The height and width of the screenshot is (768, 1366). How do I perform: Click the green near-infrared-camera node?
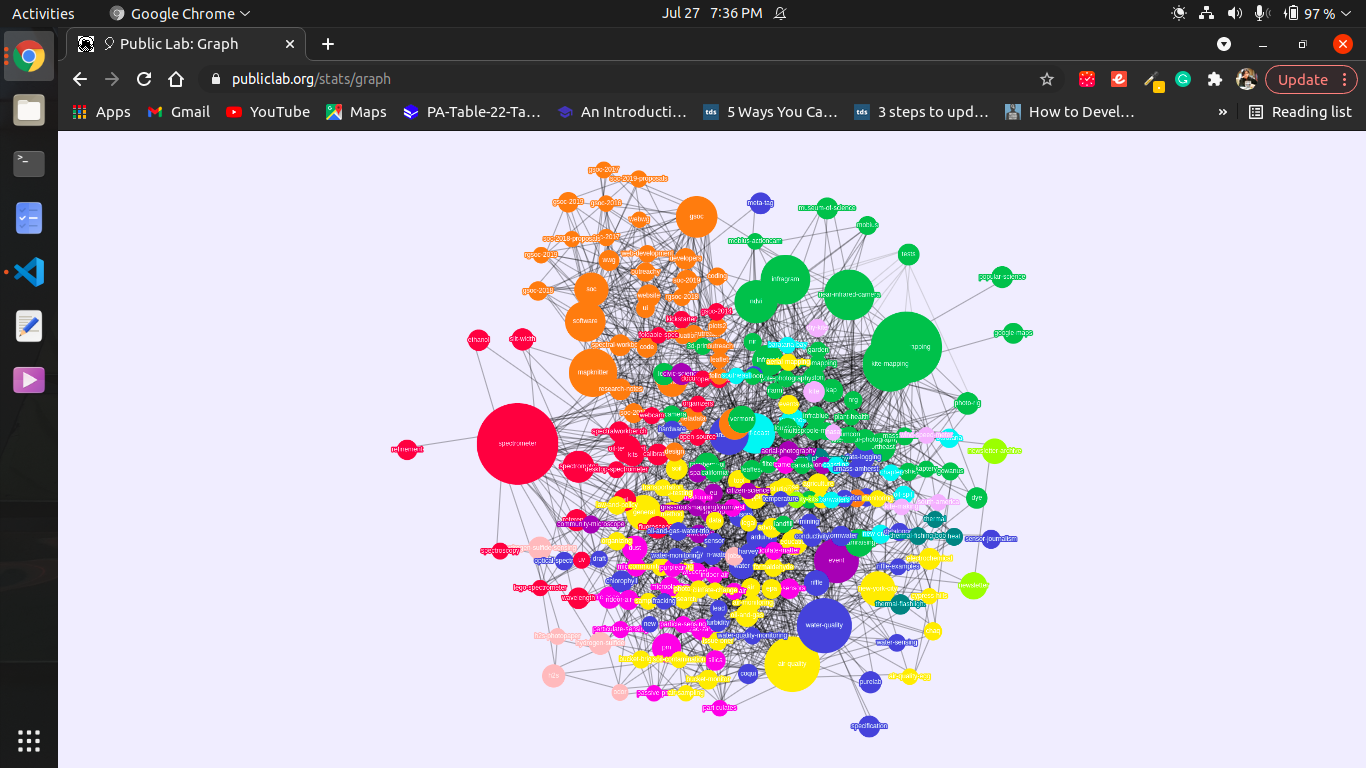coord(849,295)
